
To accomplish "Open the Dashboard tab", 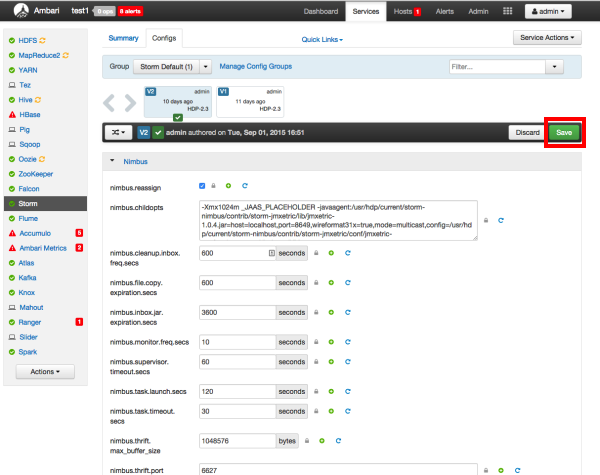I will (321, 11).
